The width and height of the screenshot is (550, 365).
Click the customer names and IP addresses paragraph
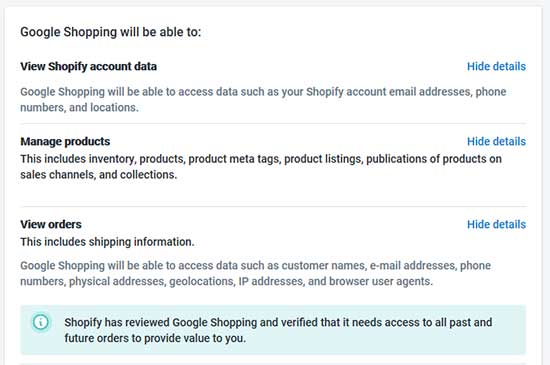[255, 273]
